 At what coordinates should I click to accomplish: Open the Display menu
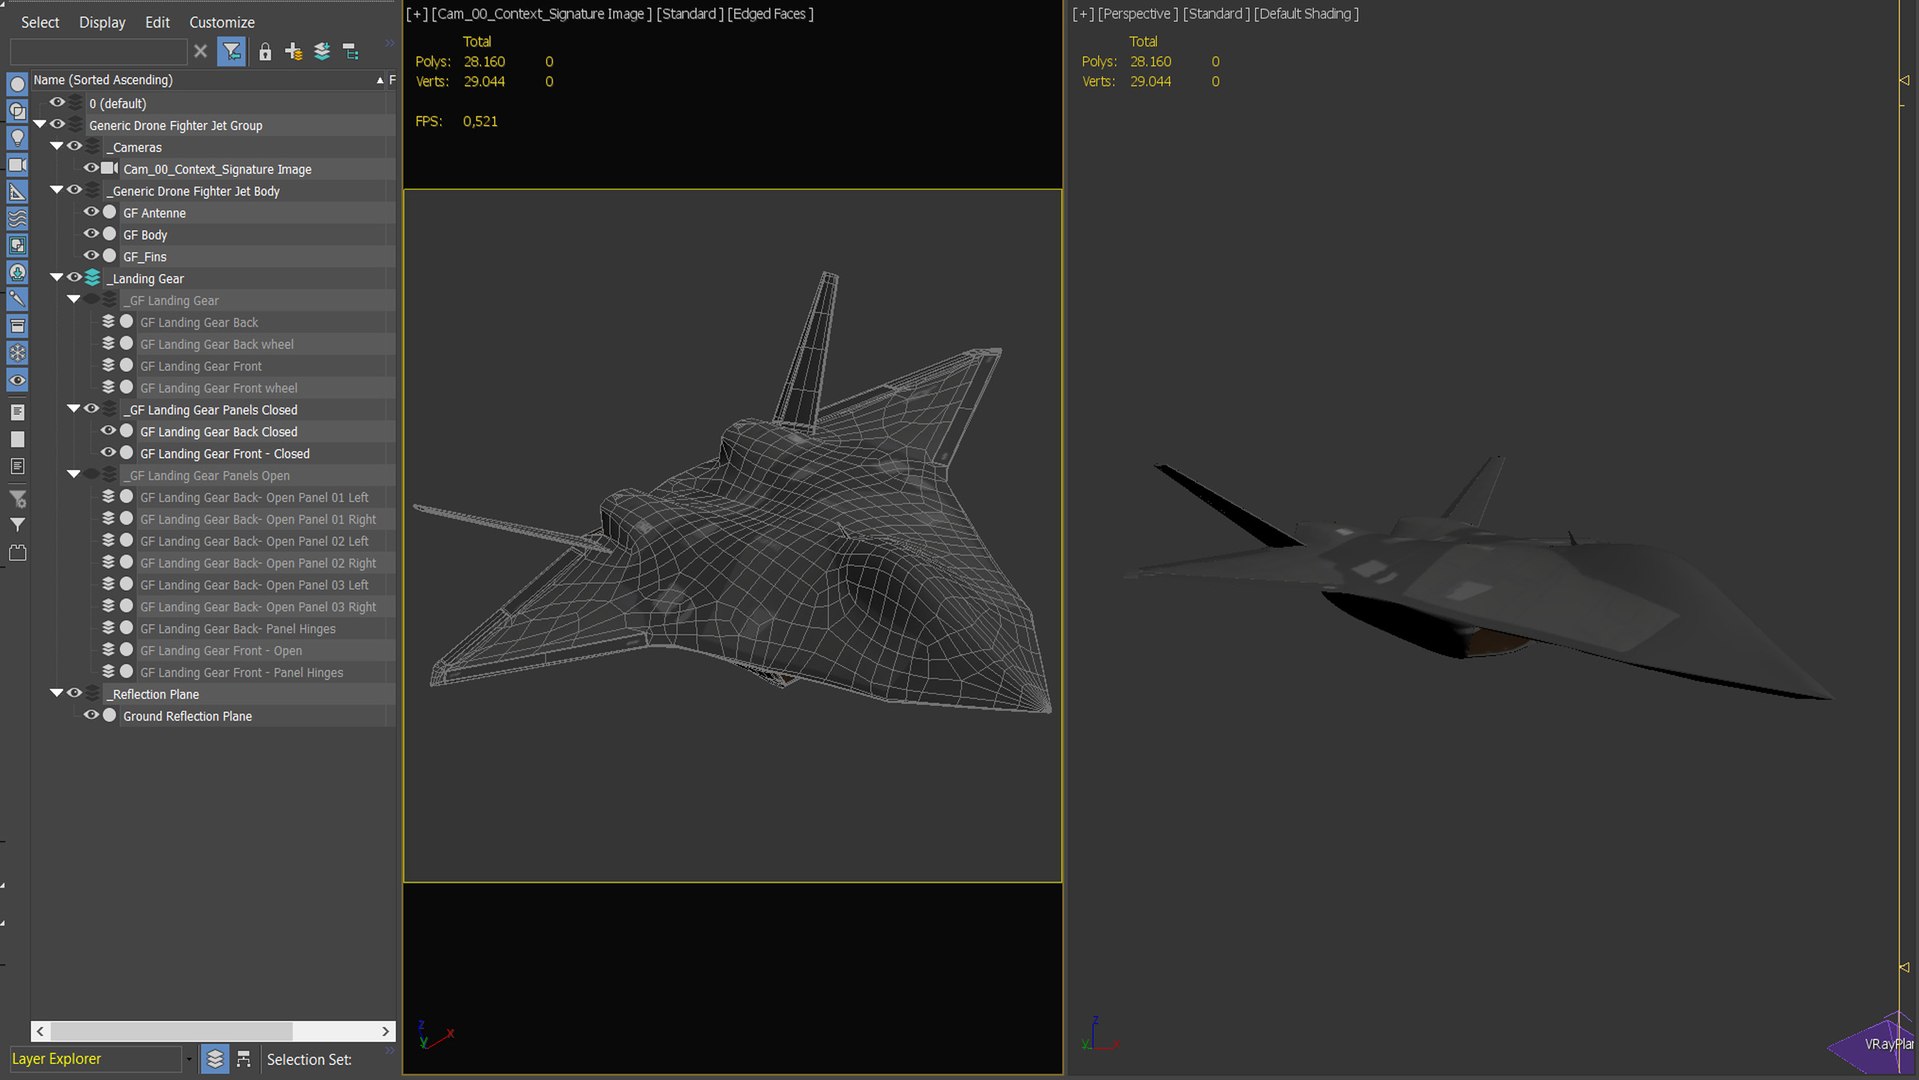coord(102,22)
